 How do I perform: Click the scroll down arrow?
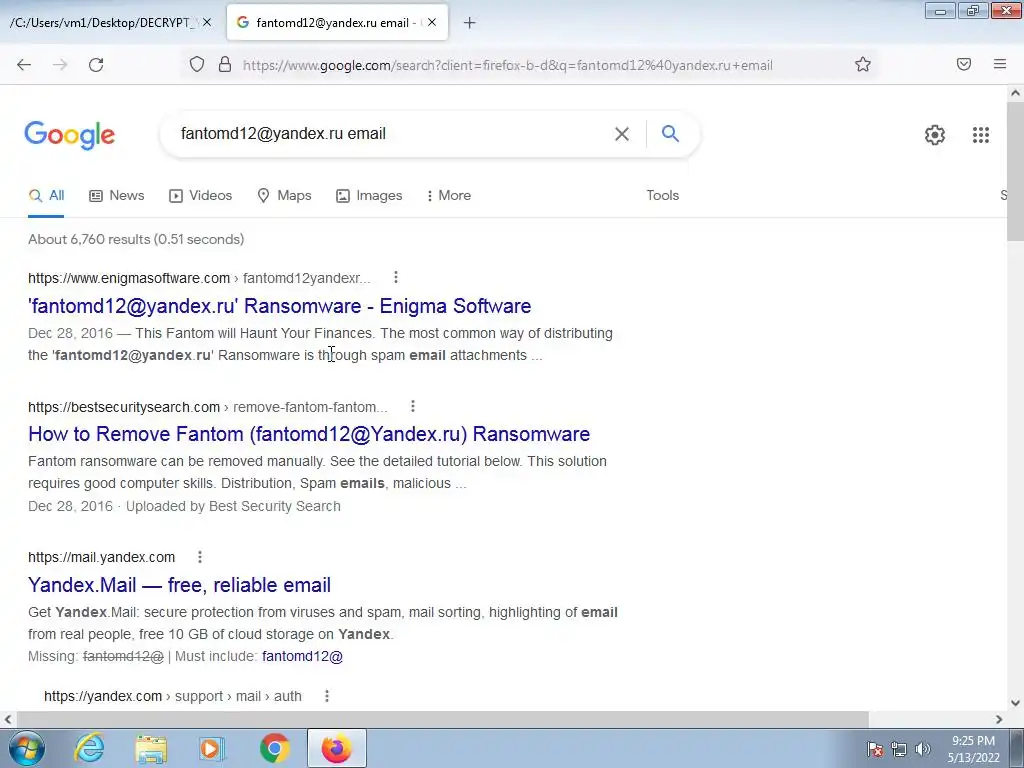point(1016,703)
